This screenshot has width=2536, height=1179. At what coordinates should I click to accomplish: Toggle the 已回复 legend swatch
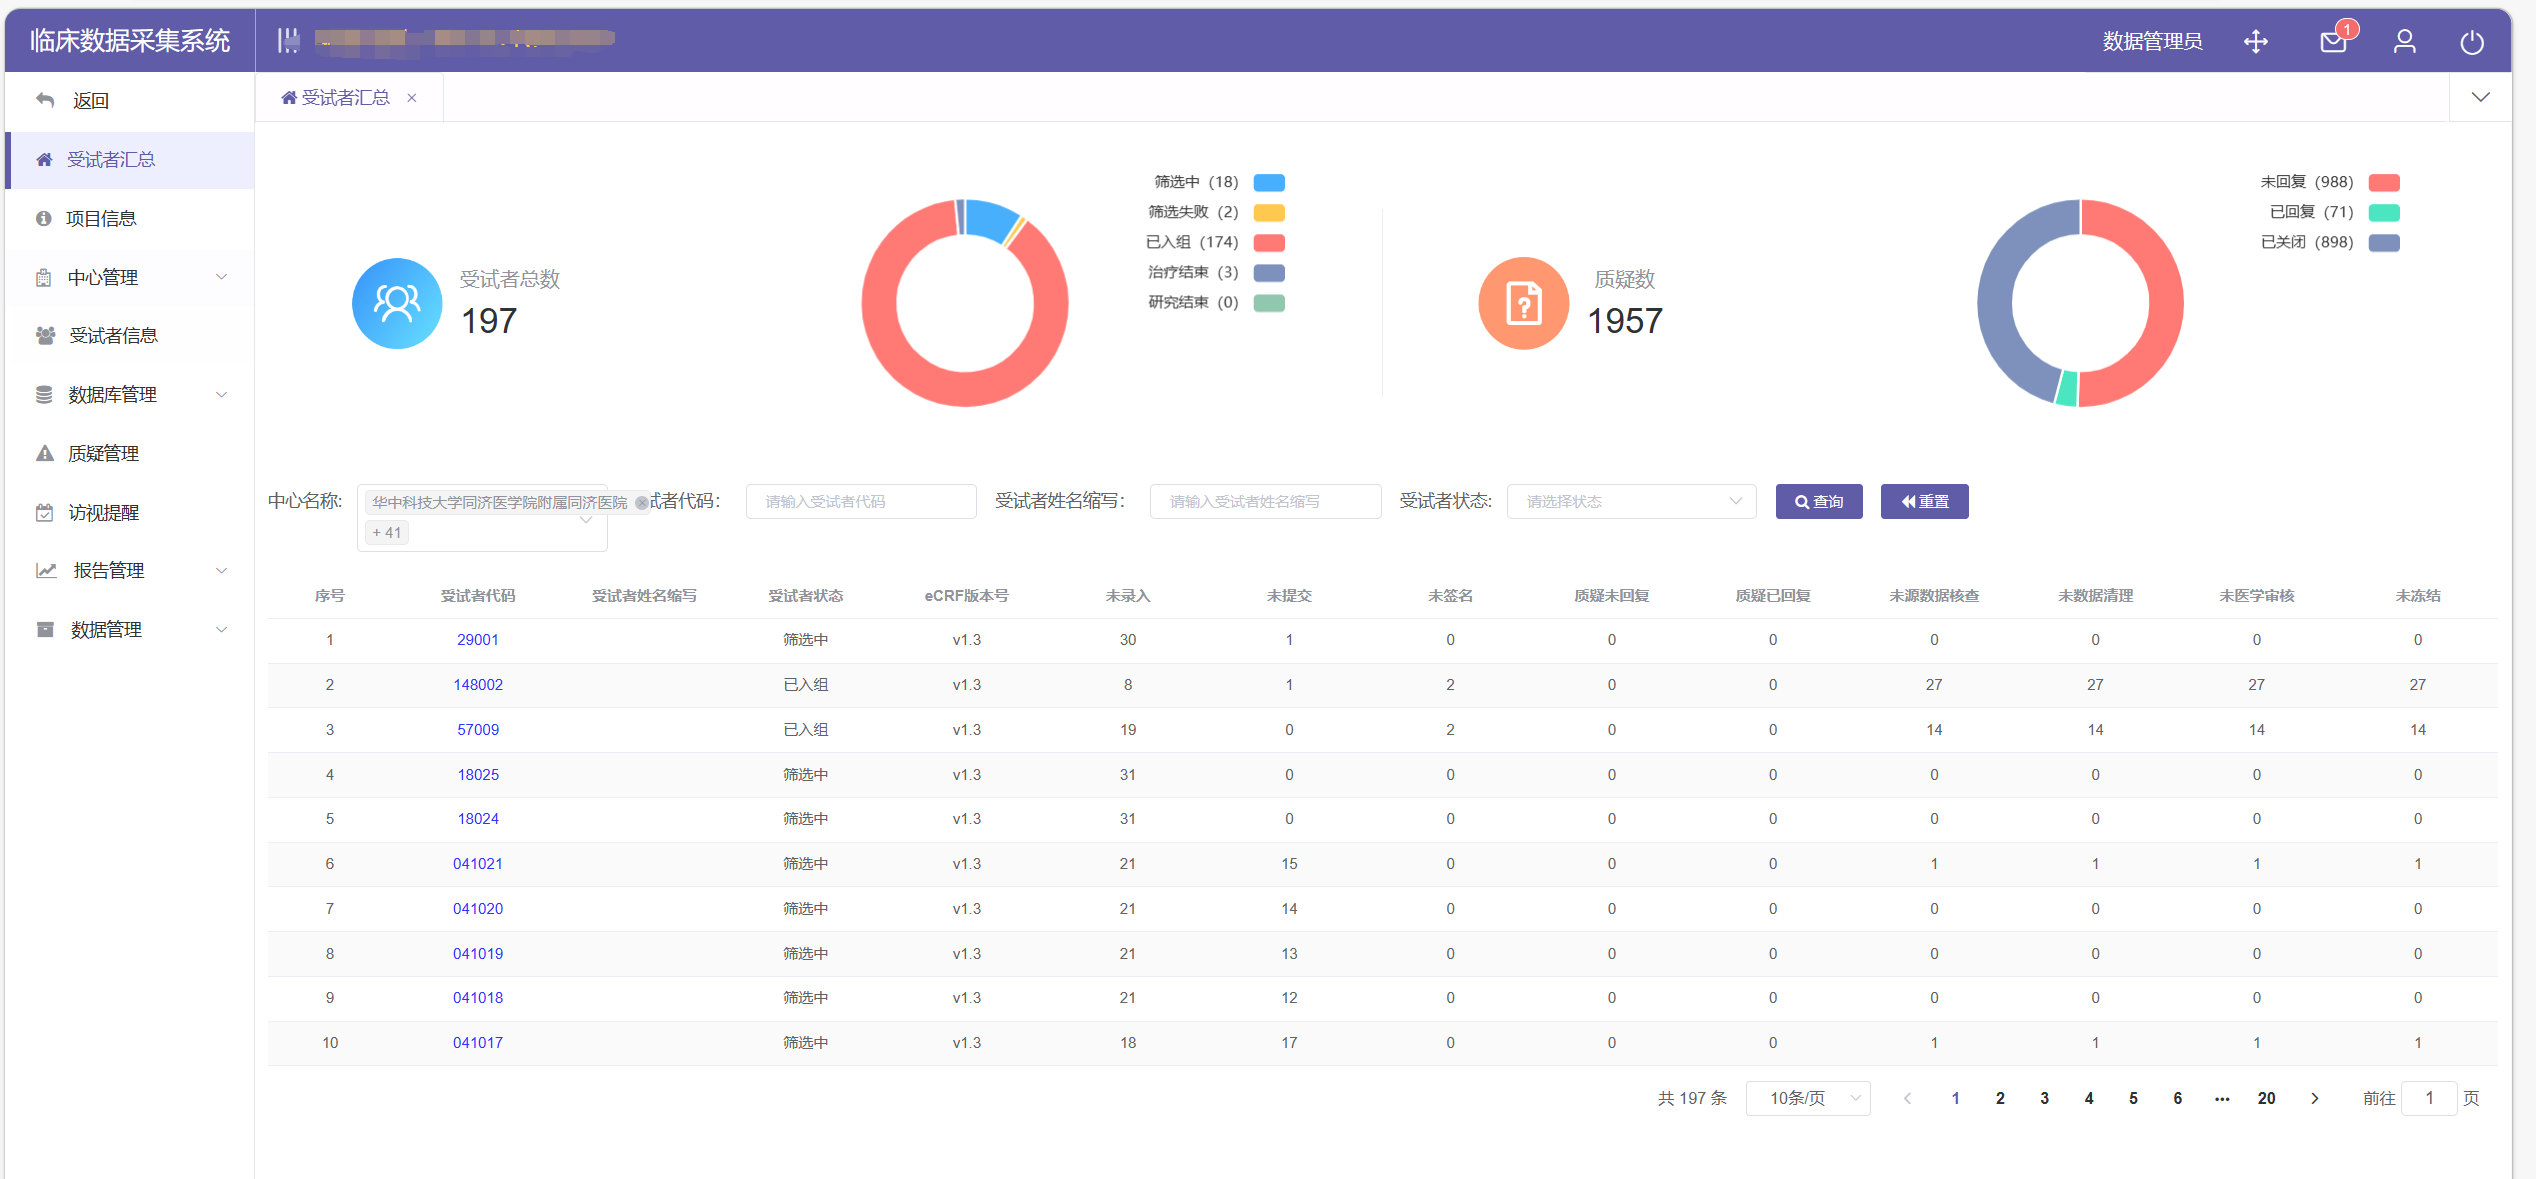[x=2384, y=212]
